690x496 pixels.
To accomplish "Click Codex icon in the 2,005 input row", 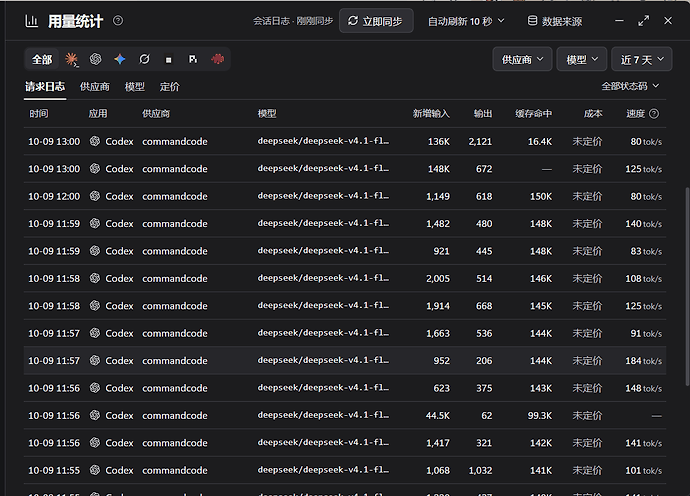I will 95,278.
